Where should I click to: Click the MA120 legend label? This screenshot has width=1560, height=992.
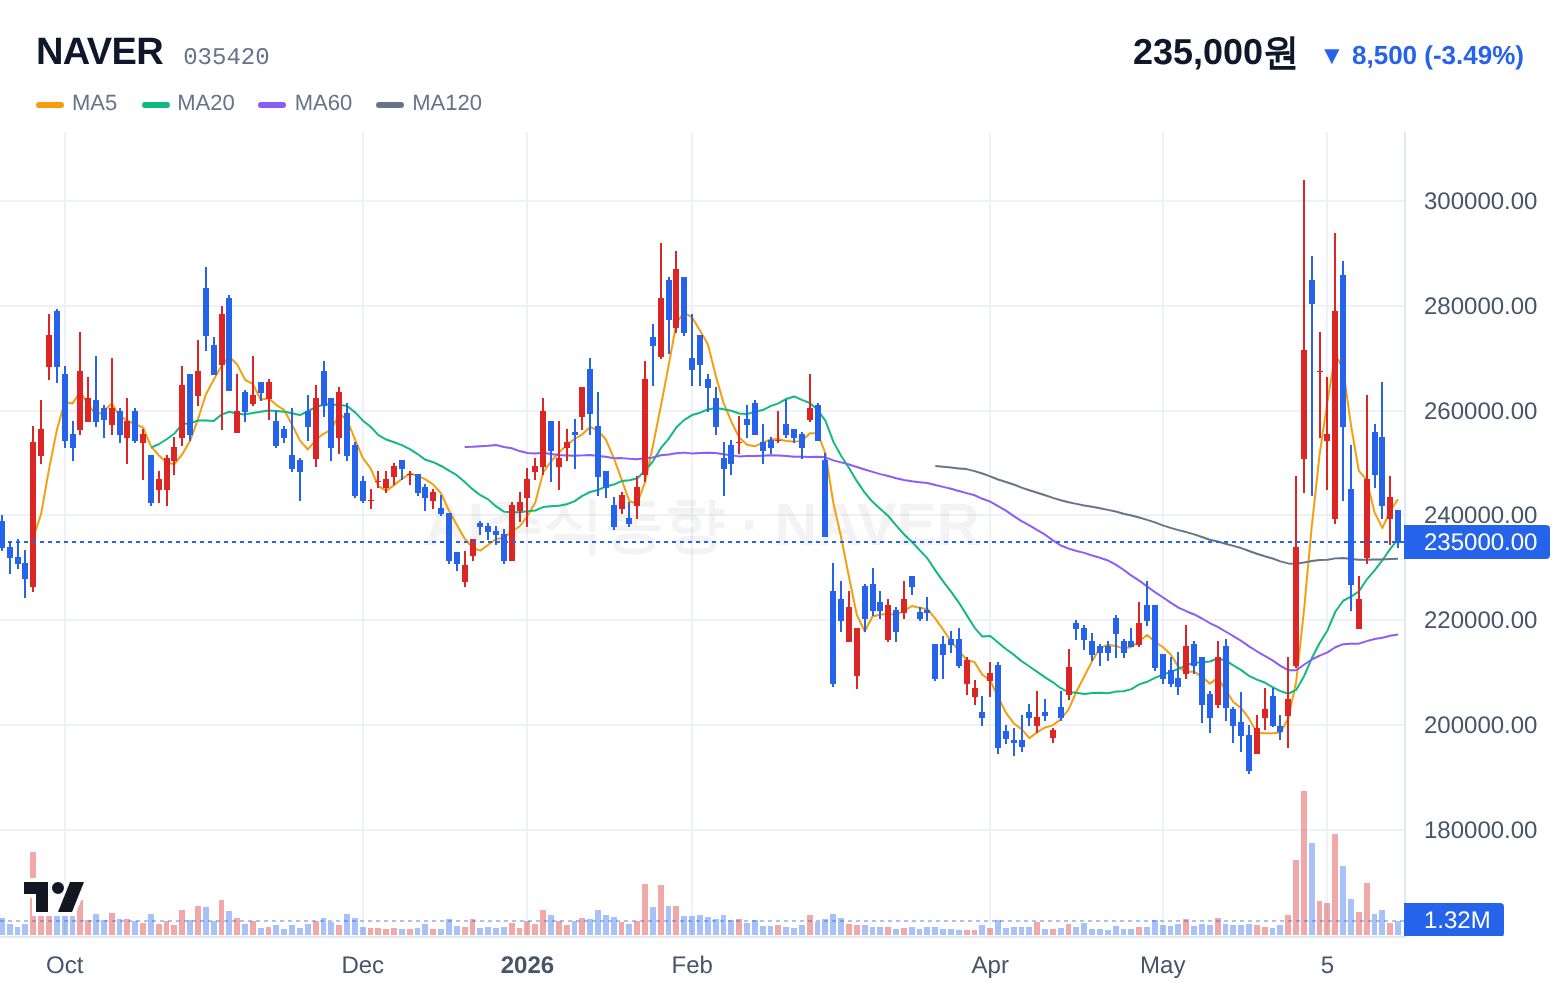(447, 103)
